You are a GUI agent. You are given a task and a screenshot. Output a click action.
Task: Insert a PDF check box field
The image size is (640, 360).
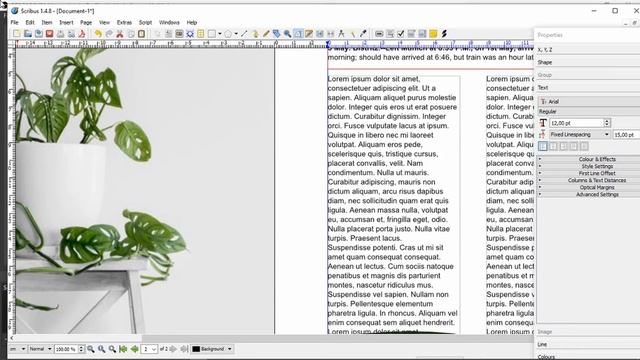click(x=401, y=33)
